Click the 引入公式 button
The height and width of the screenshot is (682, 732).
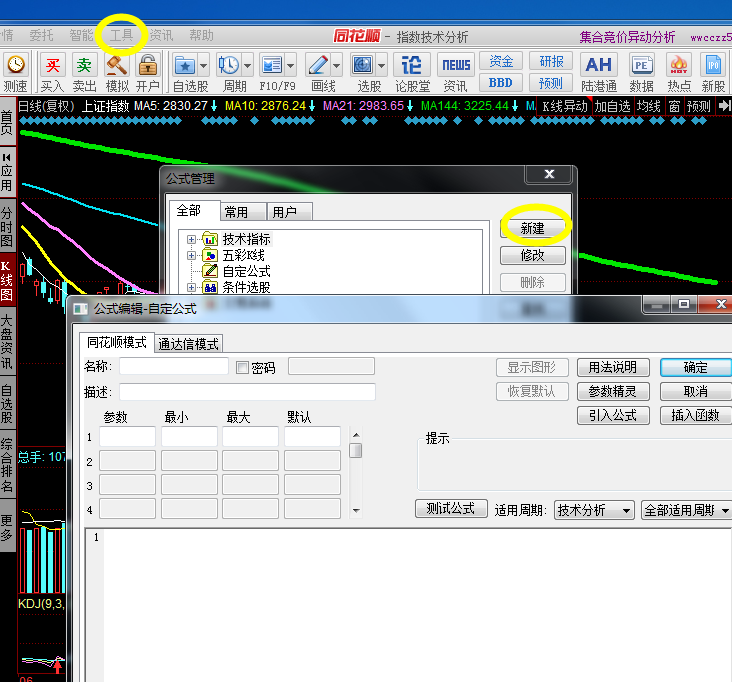pos(613,415)
